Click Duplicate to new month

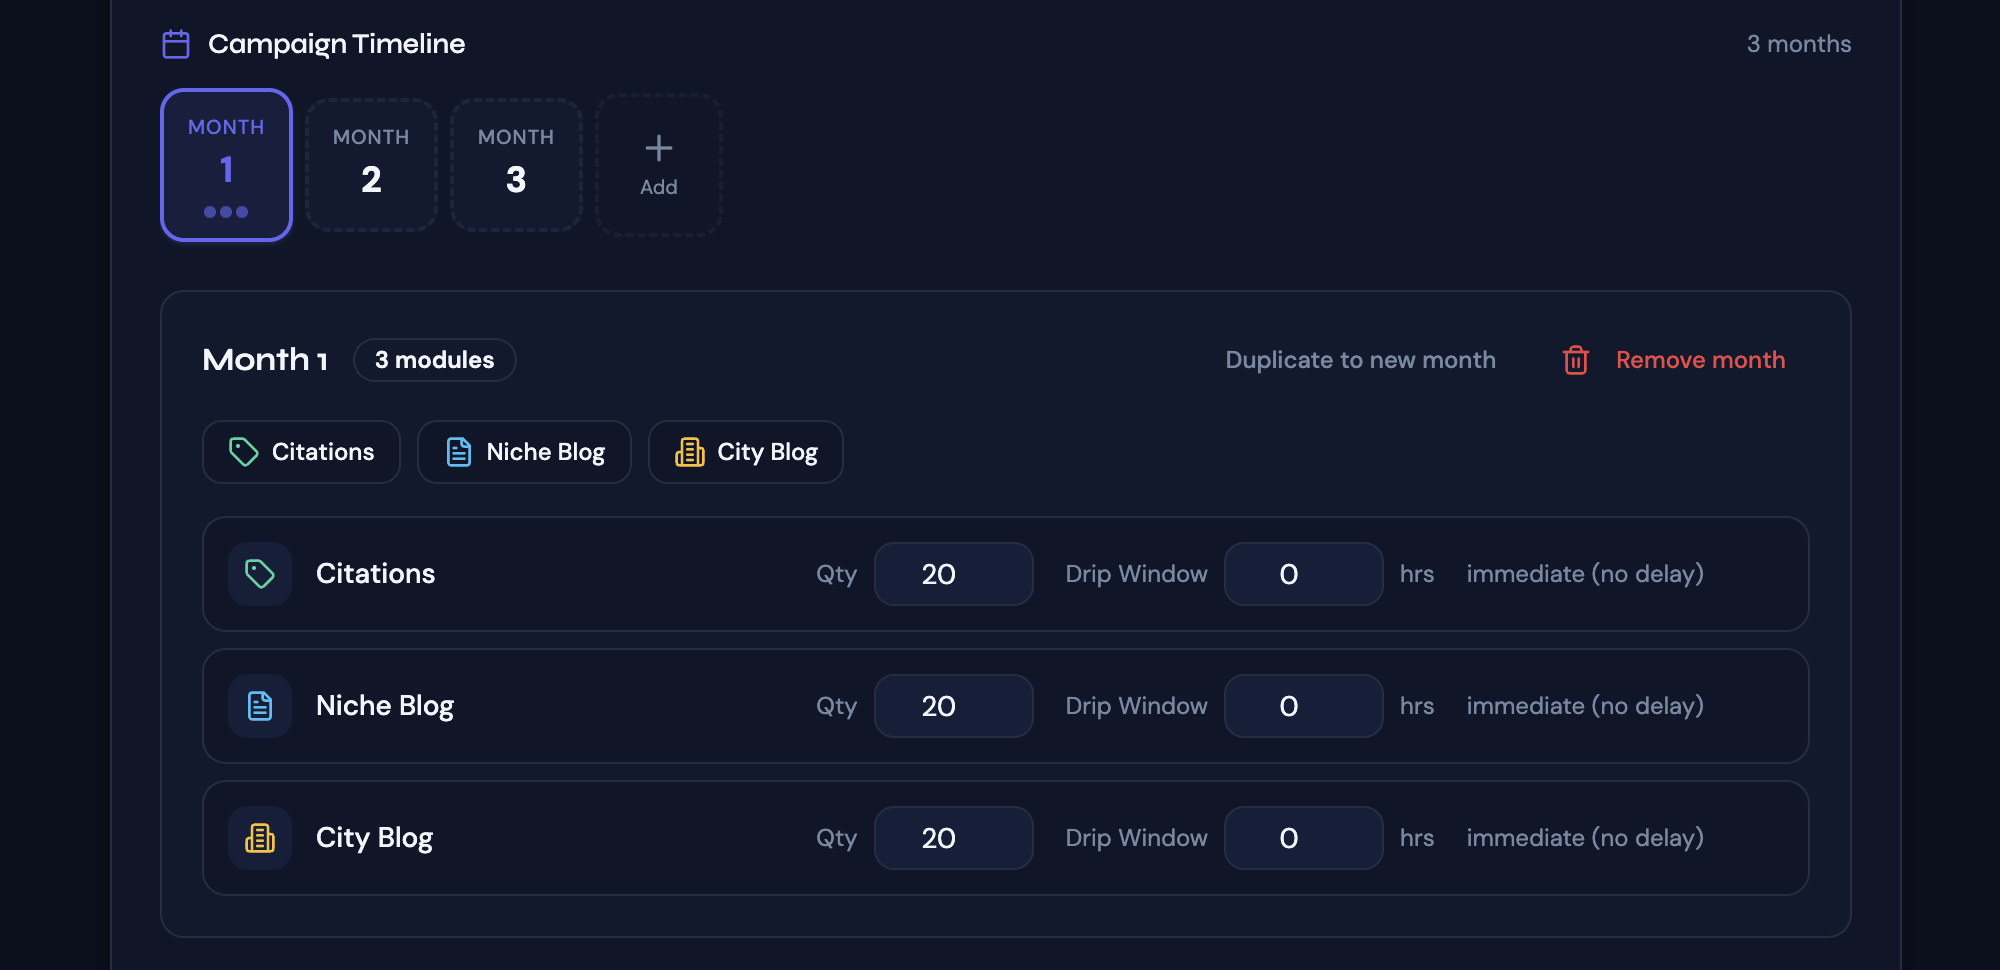[1361, 360]
